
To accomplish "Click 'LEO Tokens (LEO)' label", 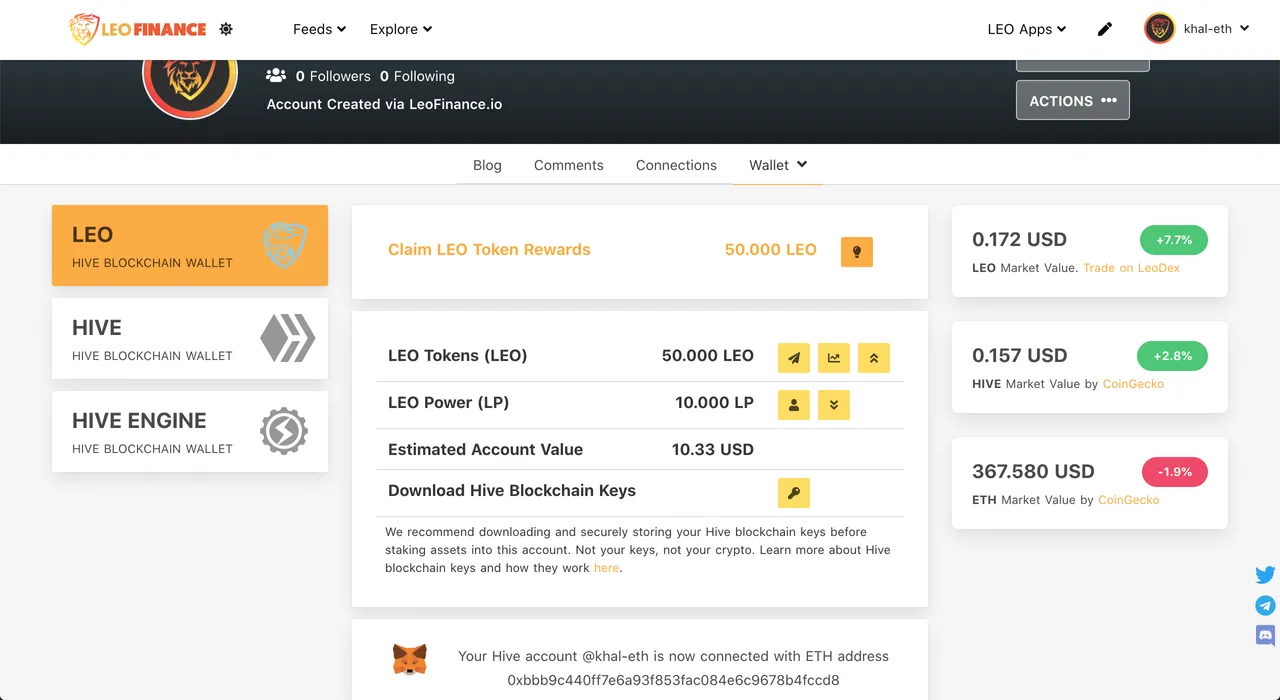I will (457, 356).
